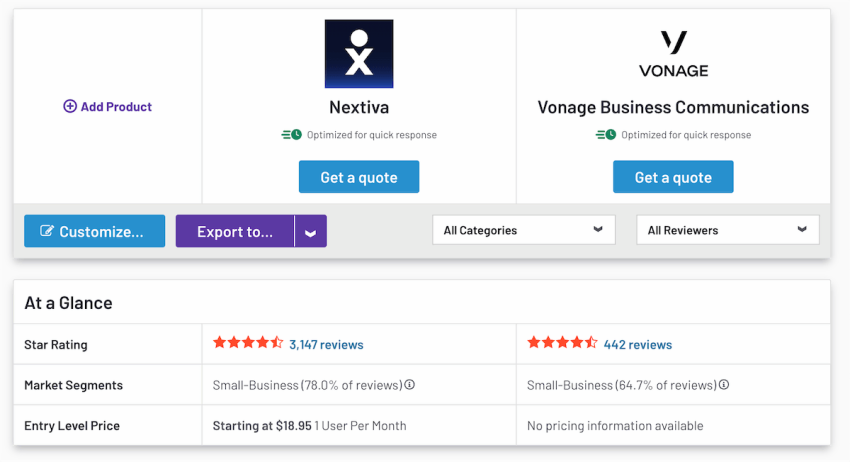Click the Nextiva product title

coord(359,107)
